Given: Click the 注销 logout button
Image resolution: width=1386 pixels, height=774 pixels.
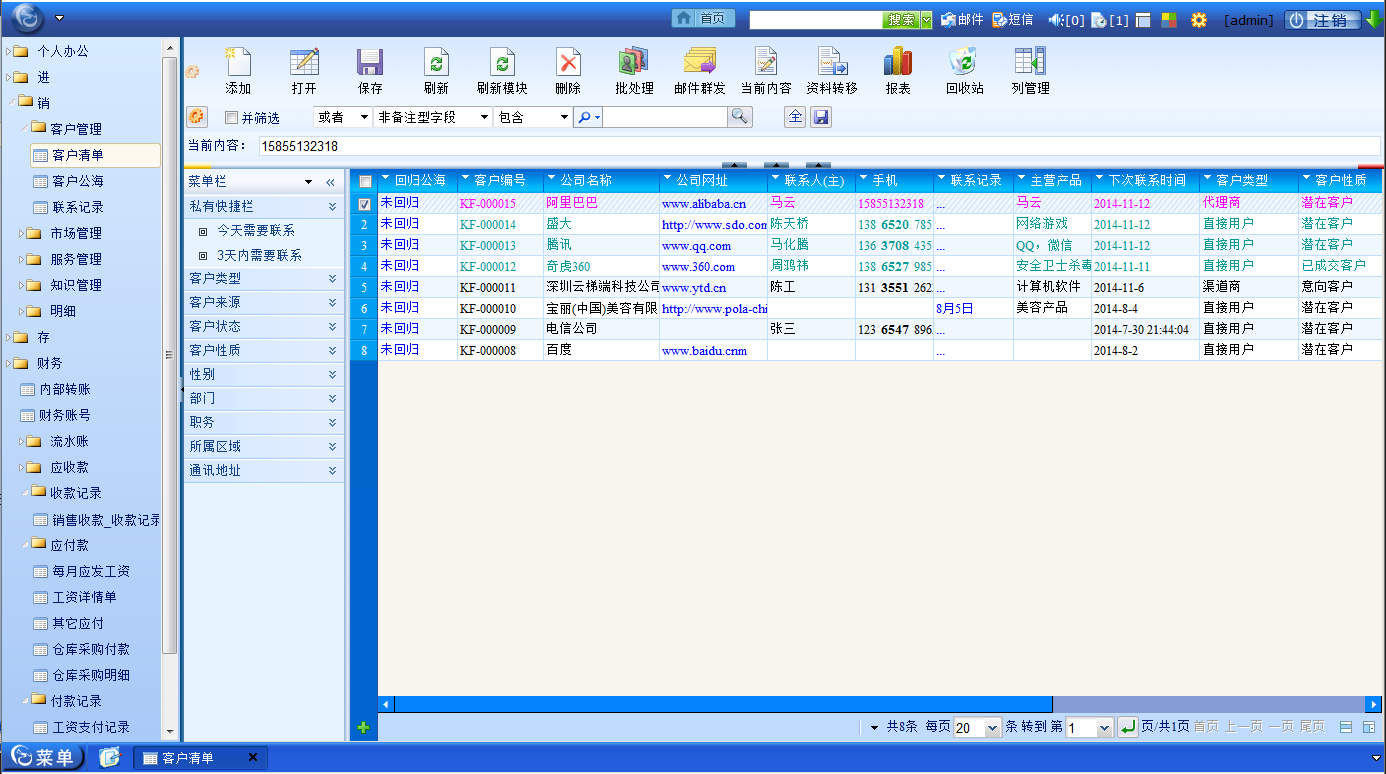Looking at the screenshot, I should coord(1322,20).
